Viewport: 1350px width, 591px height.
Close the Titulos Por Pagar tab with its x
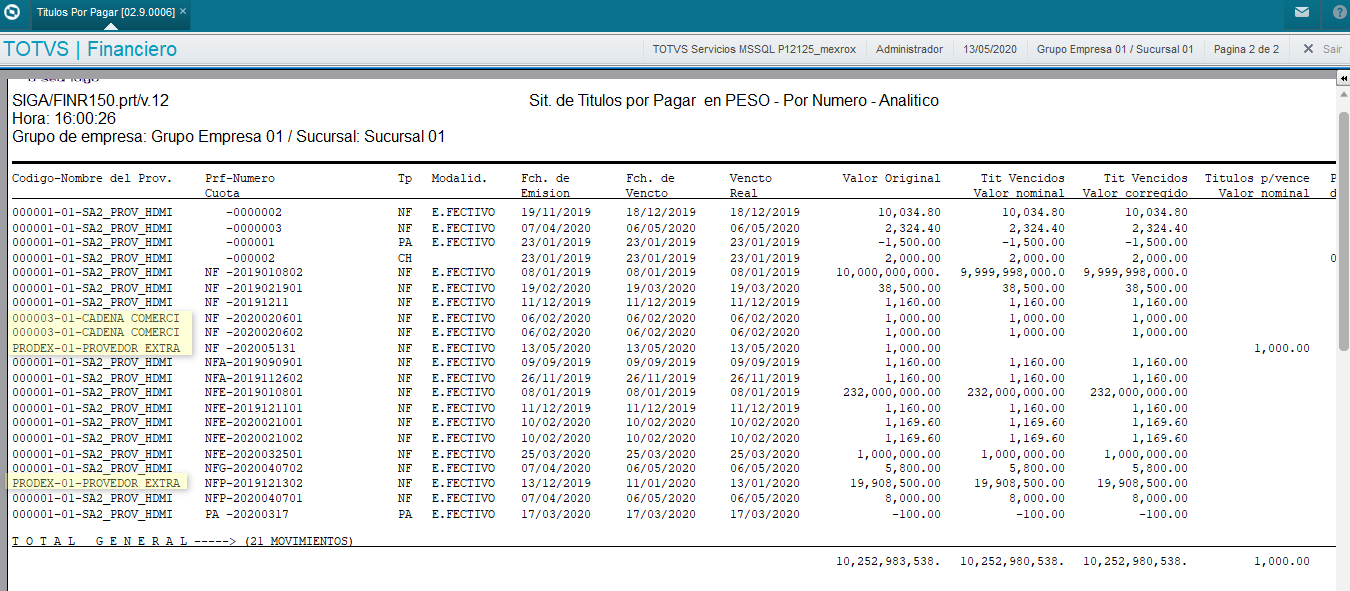click(182, 12)
